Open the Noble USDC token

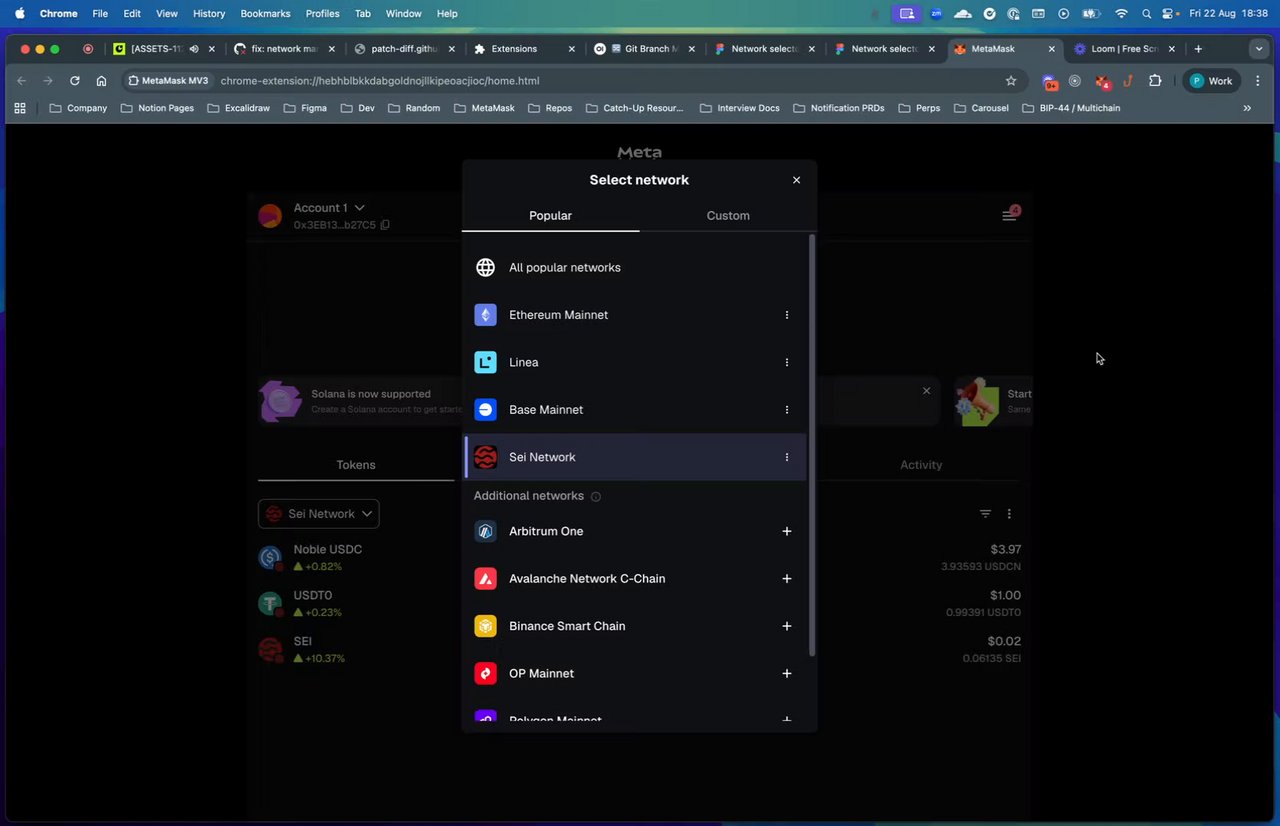click(640, 558)
